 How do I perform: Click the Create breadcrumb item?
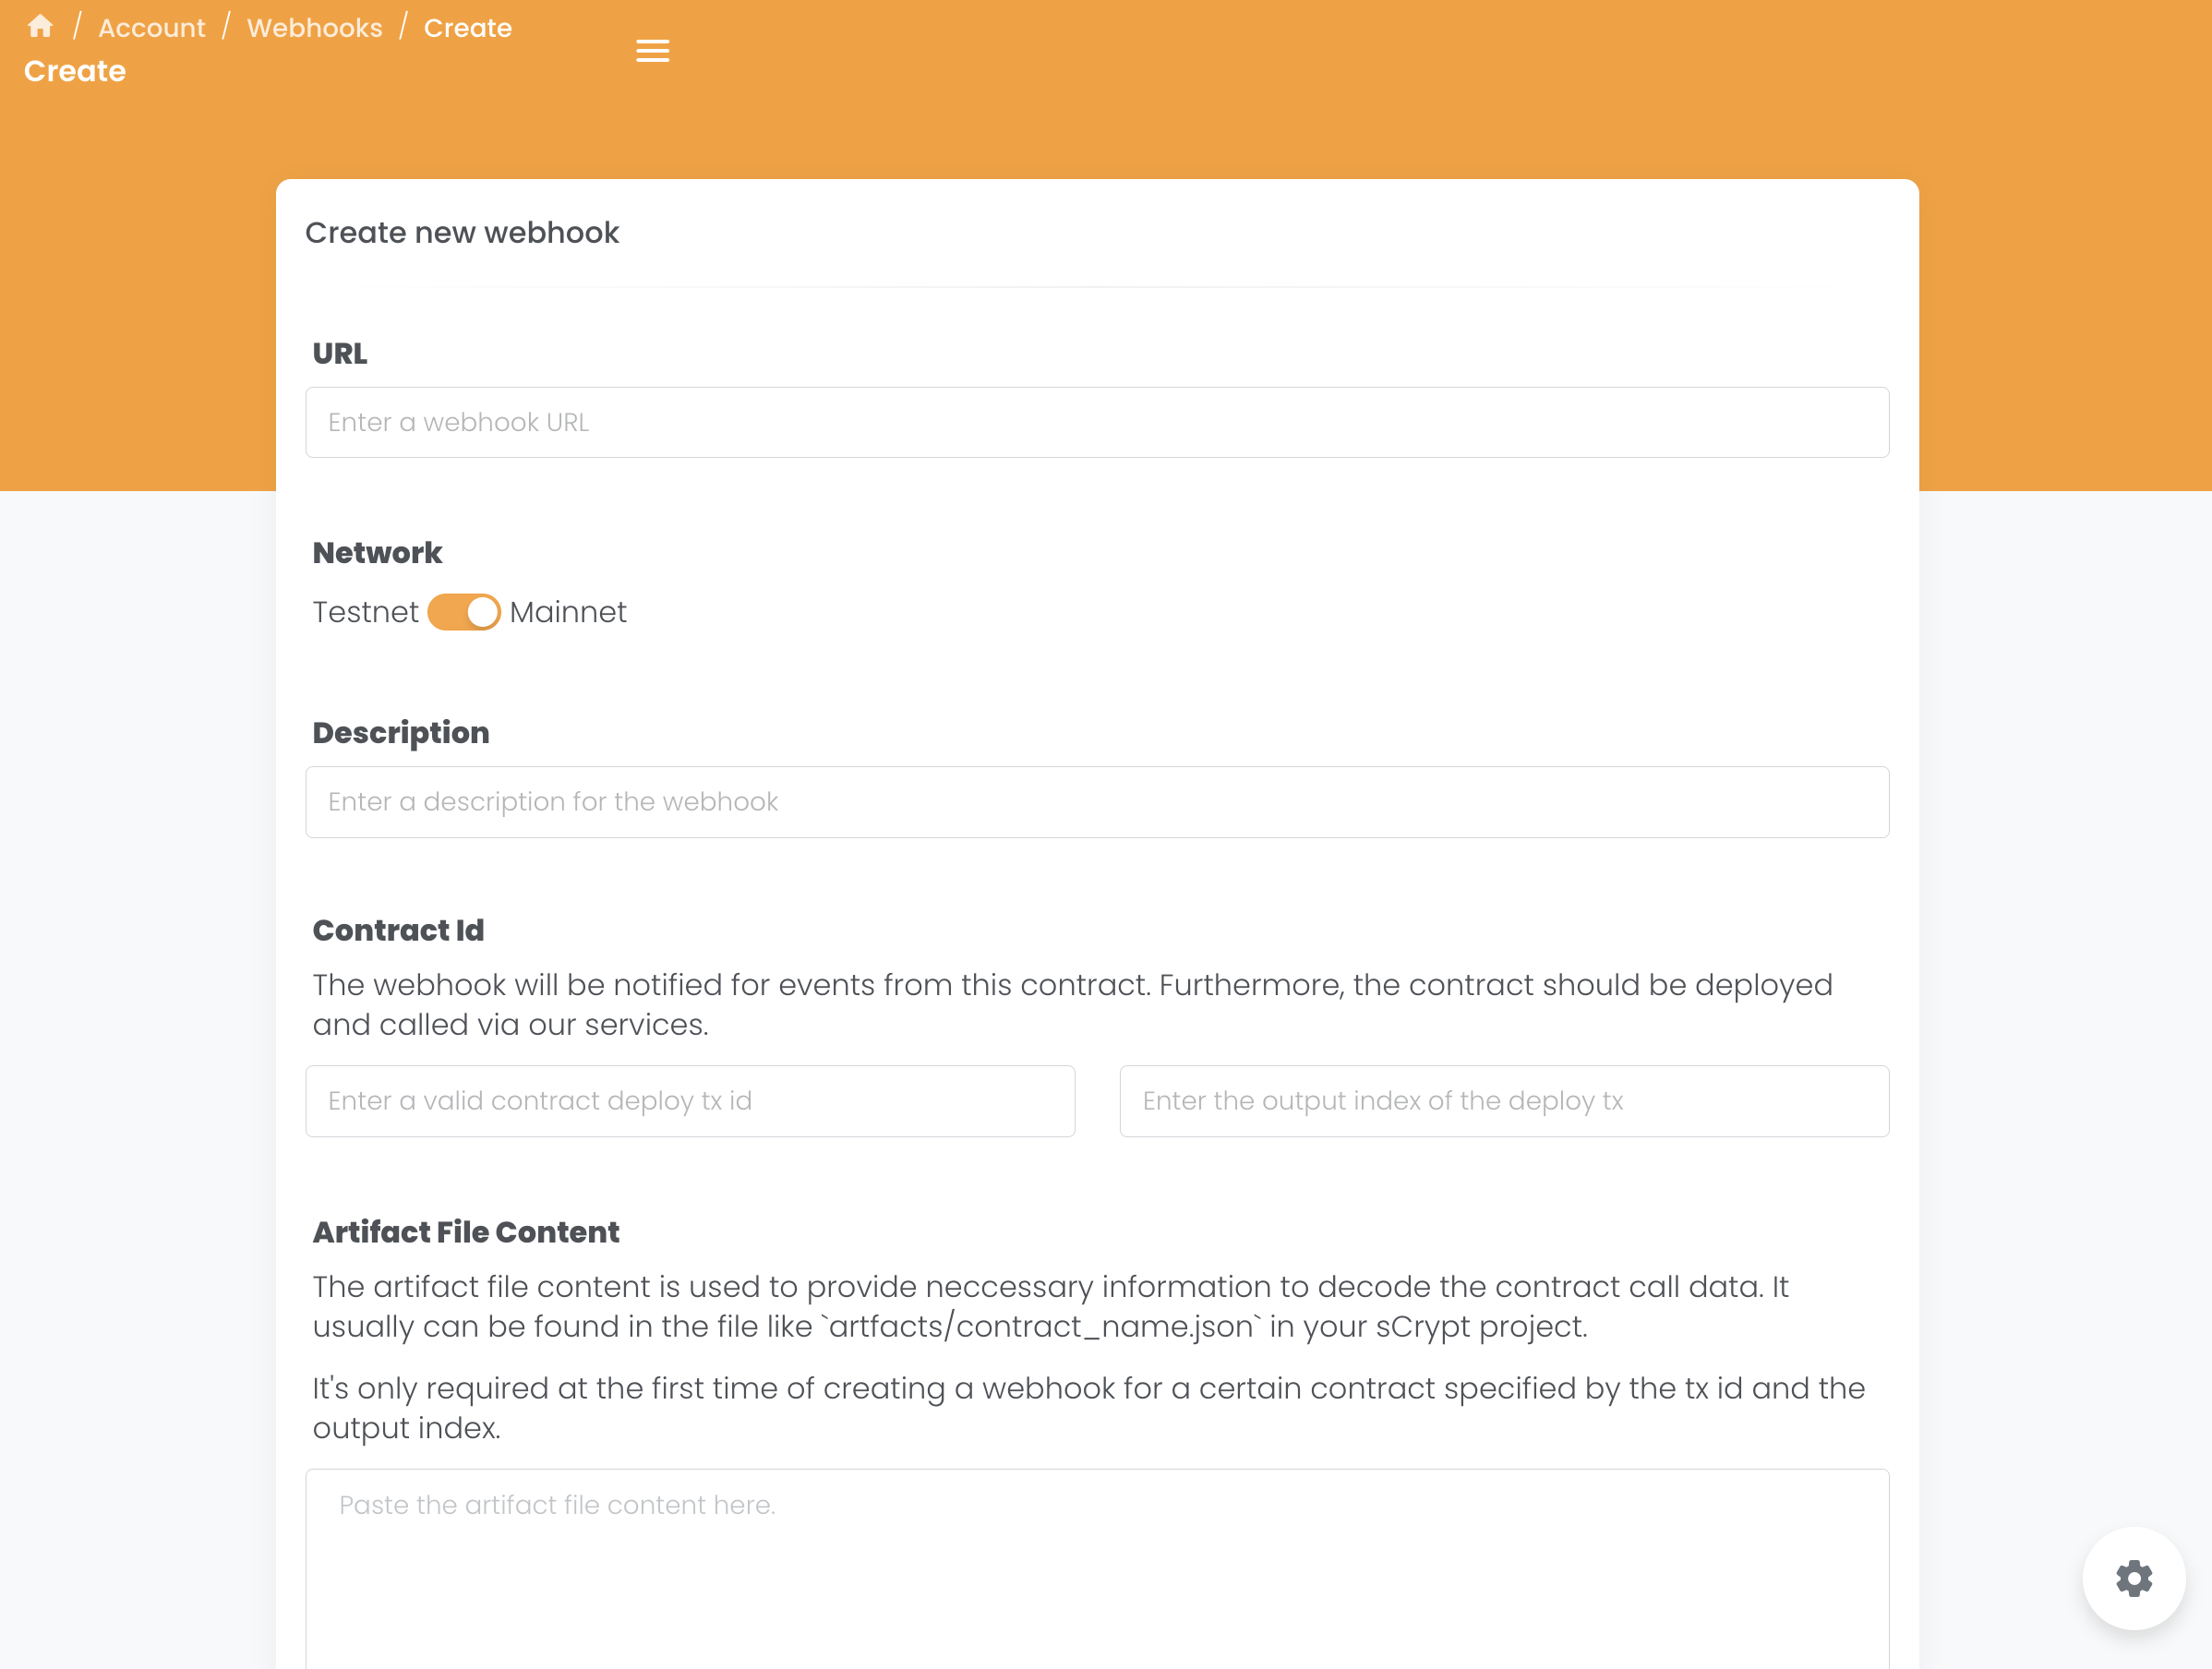(x=467, y=28)
